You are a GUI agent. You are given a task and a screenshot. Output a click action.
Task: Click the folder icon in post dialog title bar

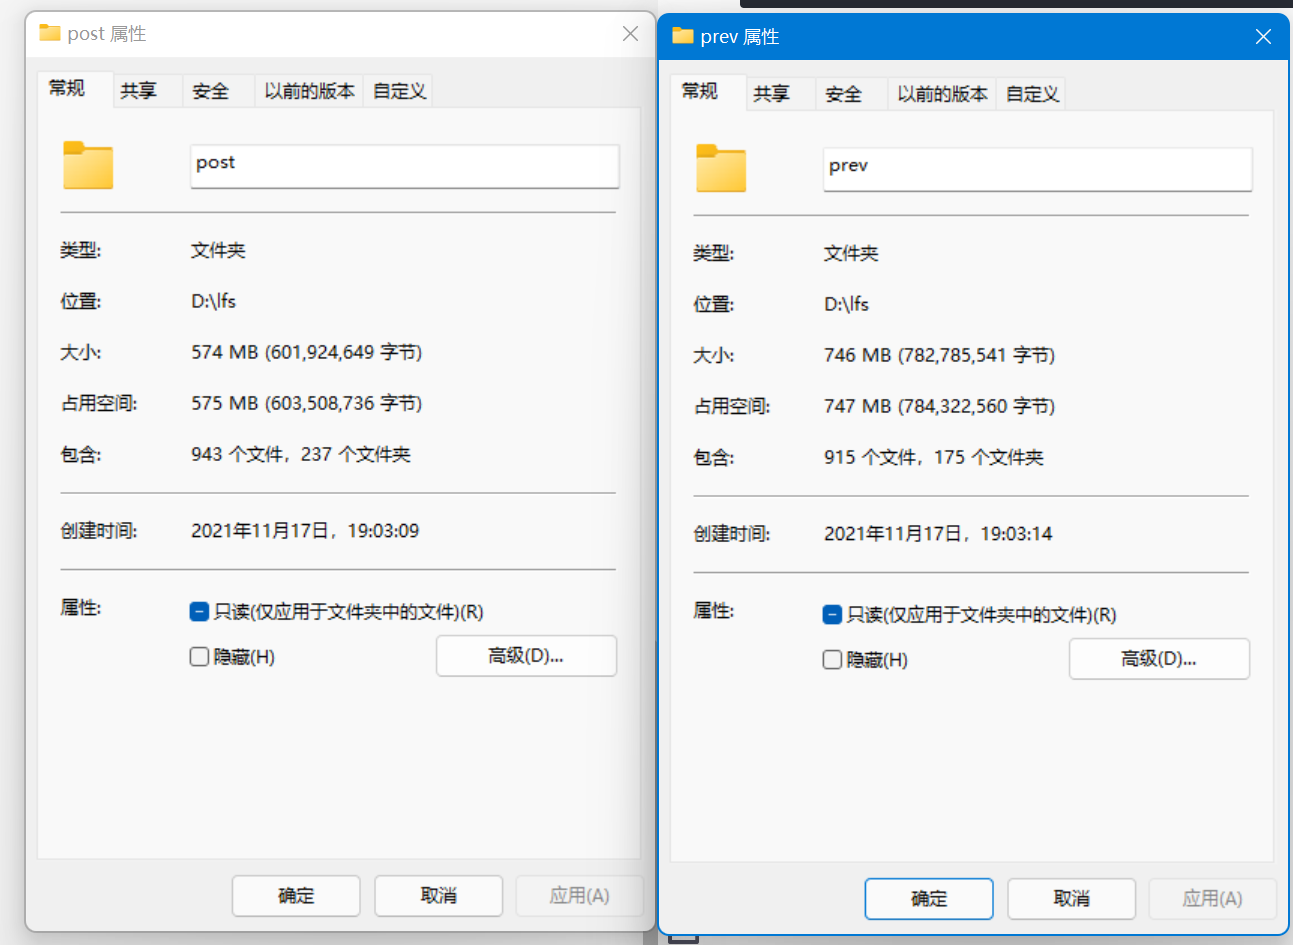(49, 33)
